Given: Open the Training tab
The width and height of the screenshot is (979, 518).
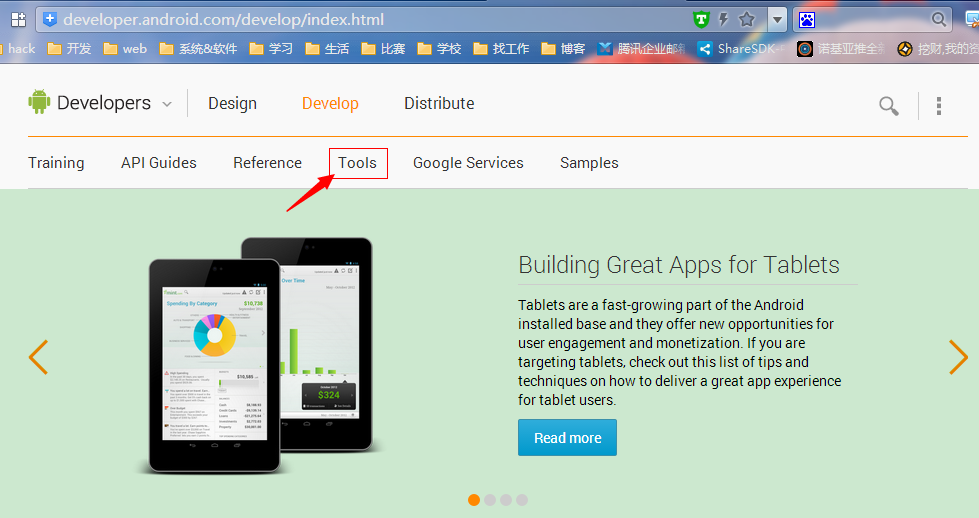Looking at the screenshot, I should pyautogui.click(x=56, y=163).
